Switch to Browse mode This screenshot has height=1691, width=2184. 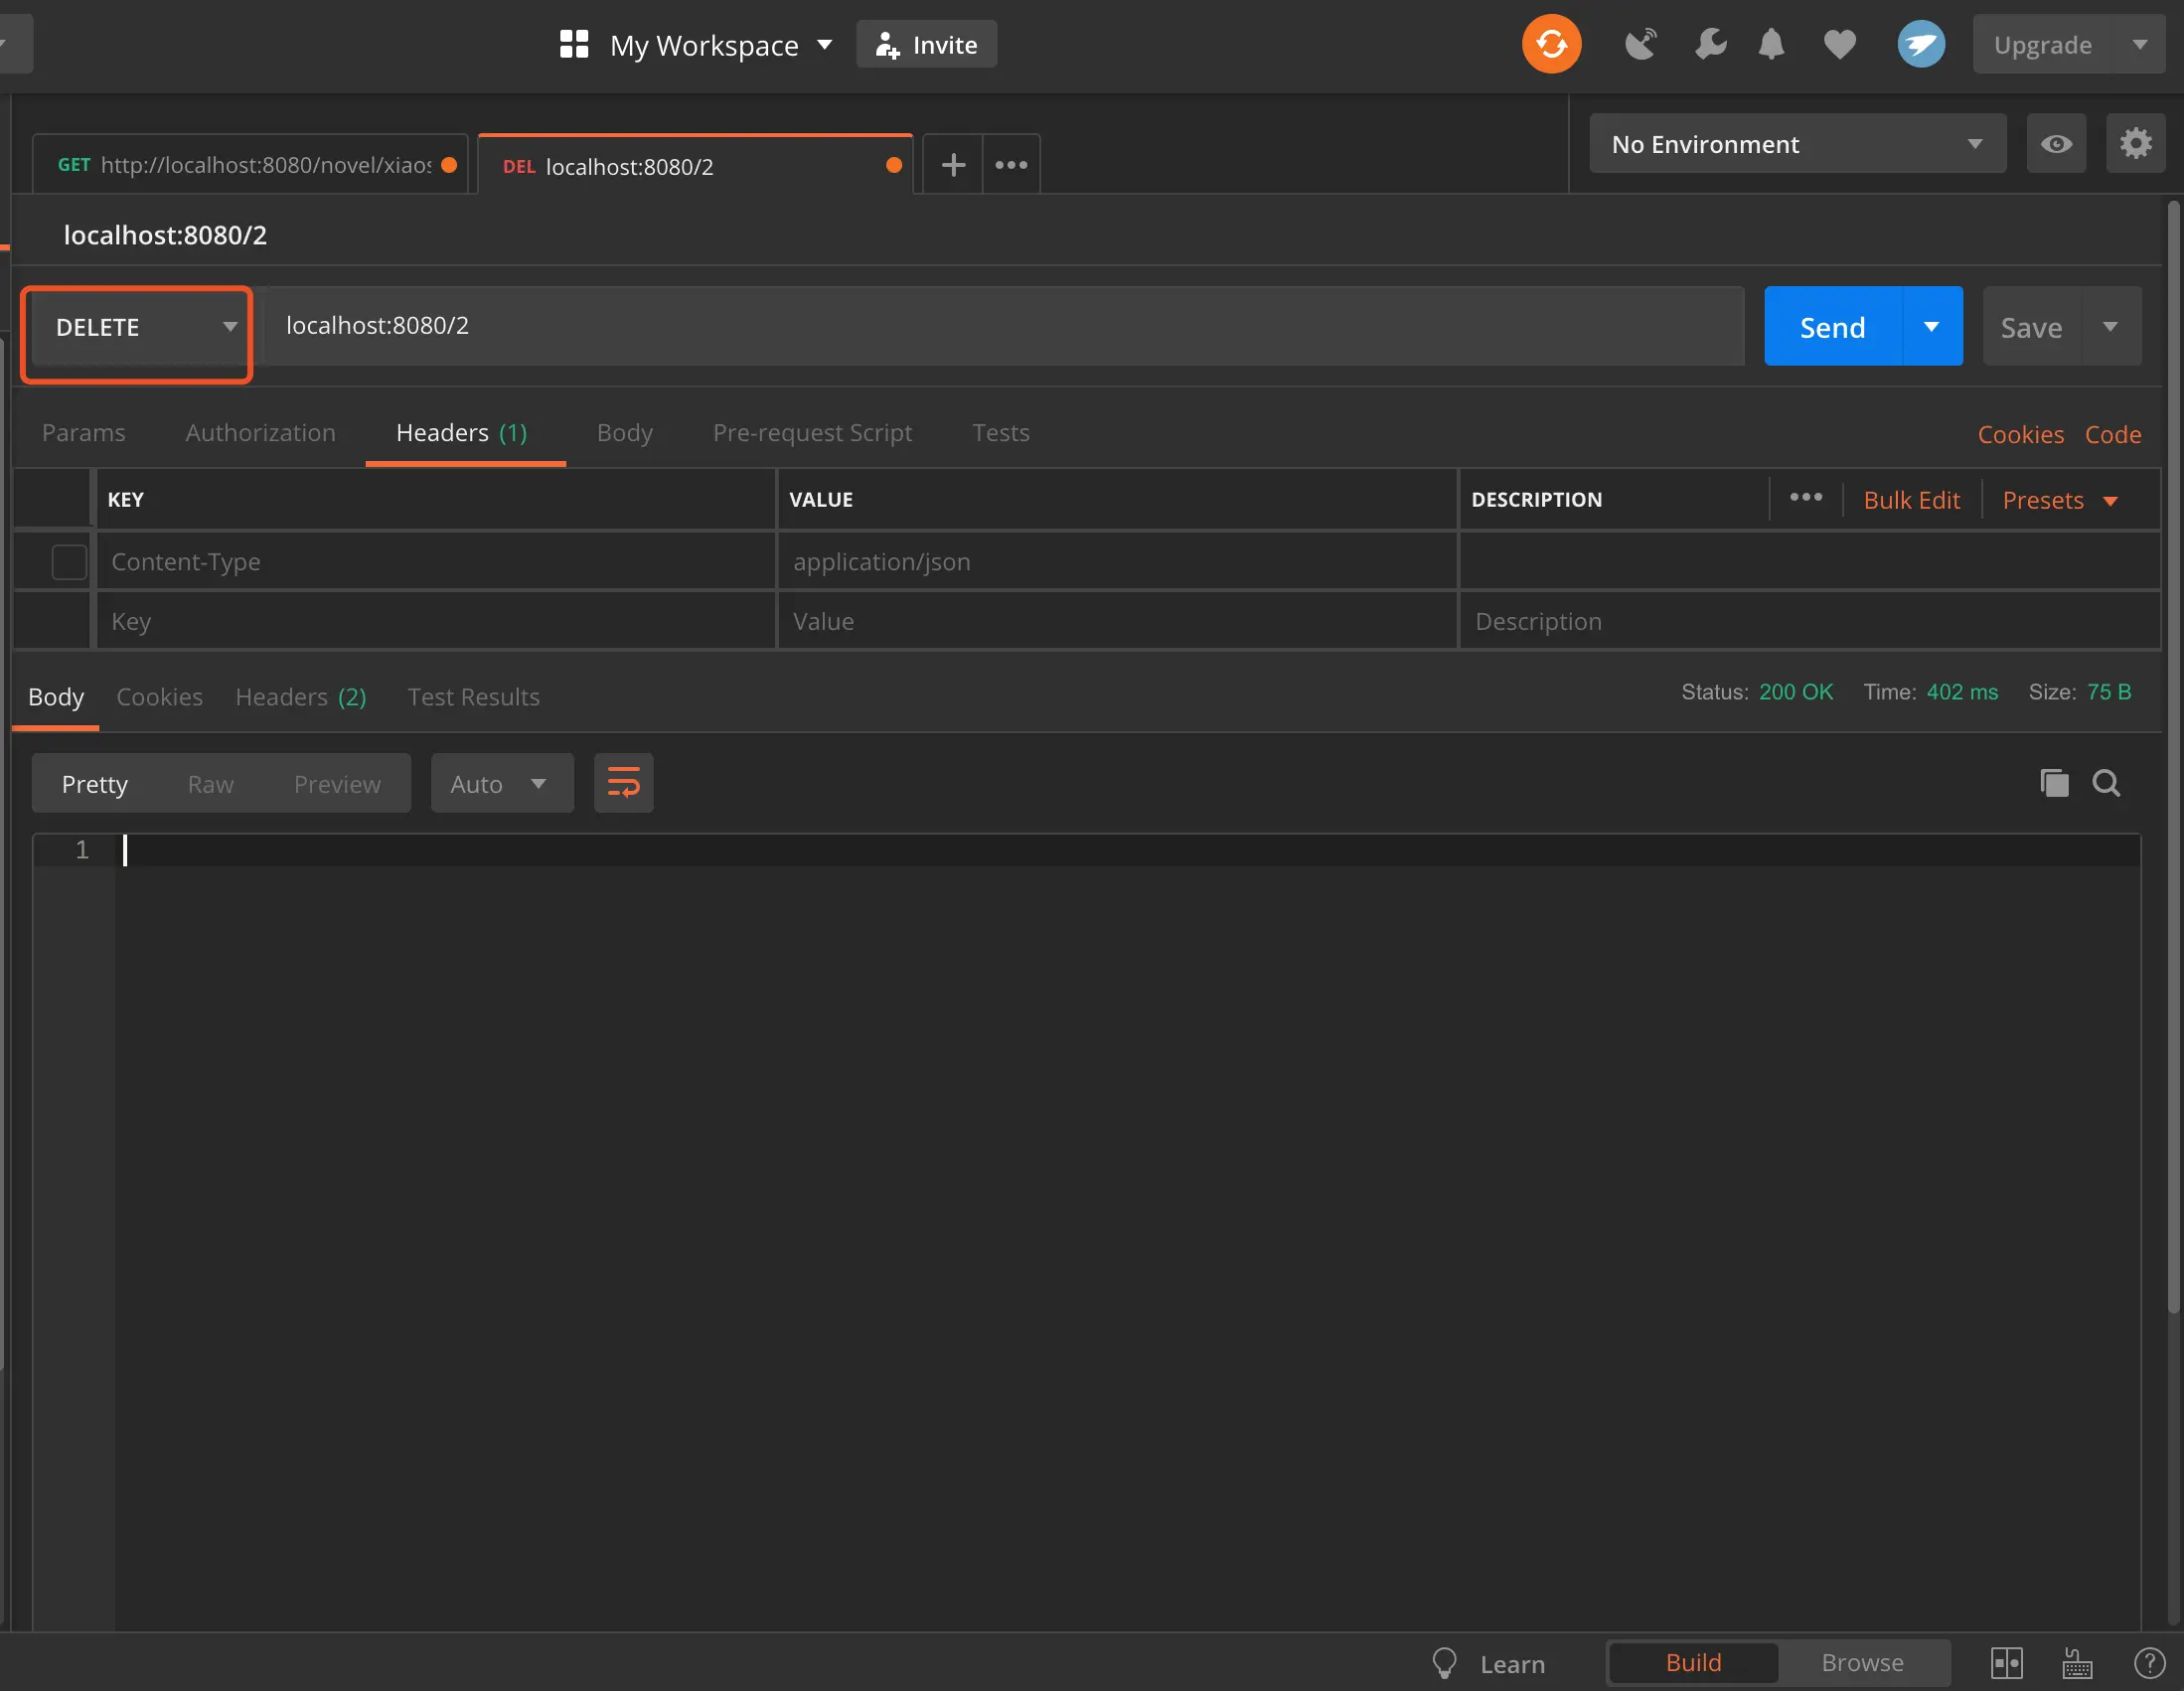point(1862,1662)
